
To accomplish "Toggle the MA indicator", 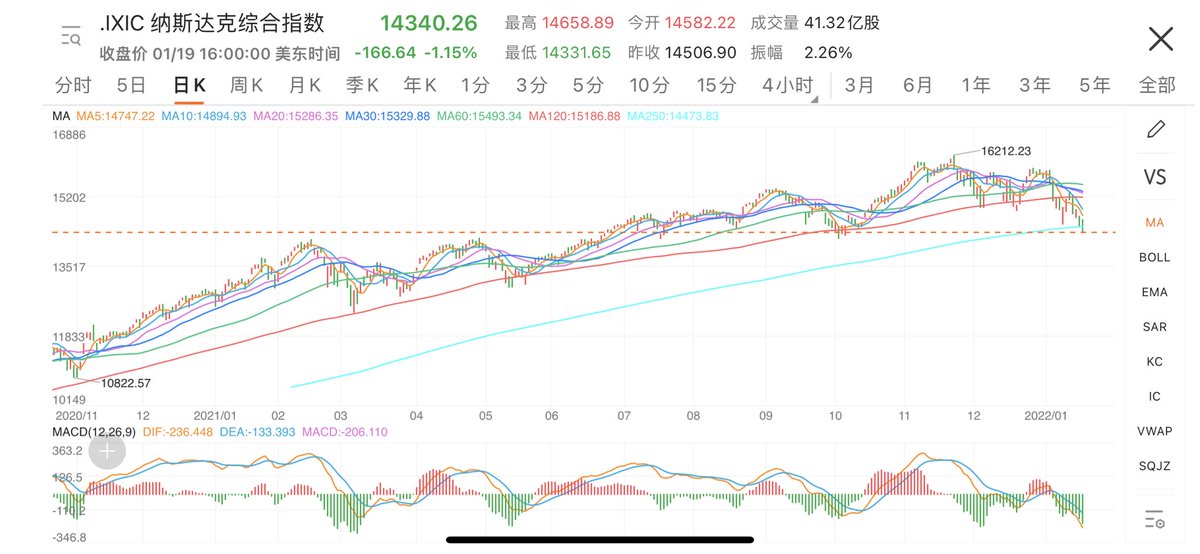I will [1155, 222].
